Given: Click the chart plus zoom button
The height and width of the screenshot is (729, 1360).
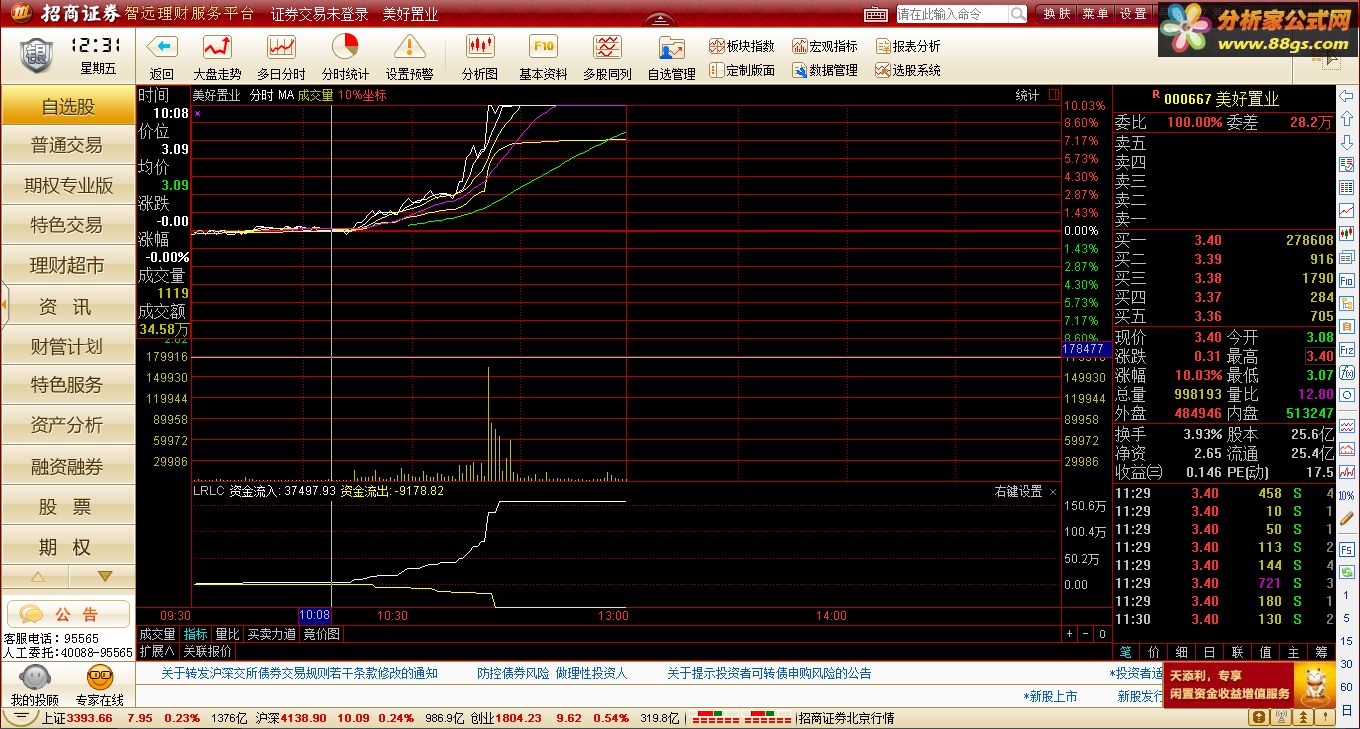Looking at the screenshot, I should tap(1070, 634).
